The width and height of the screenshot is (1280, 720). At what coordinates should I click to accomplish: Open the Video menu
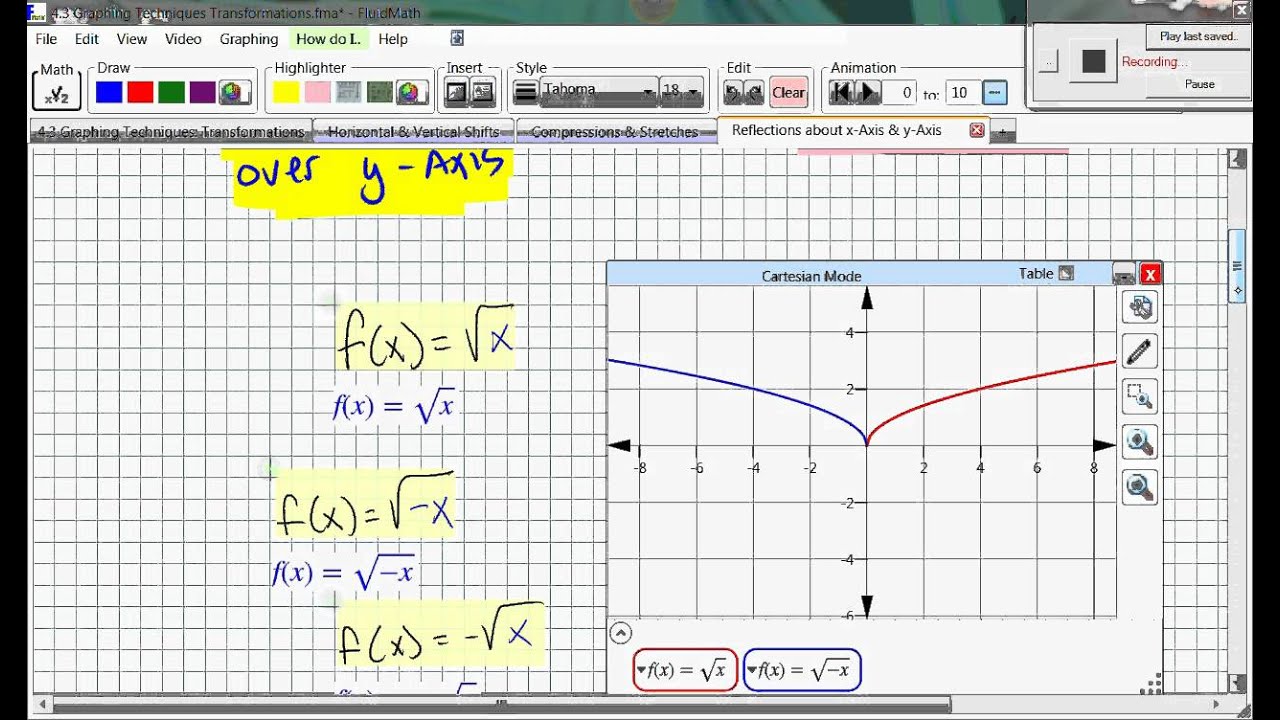(x=183, y=39)
